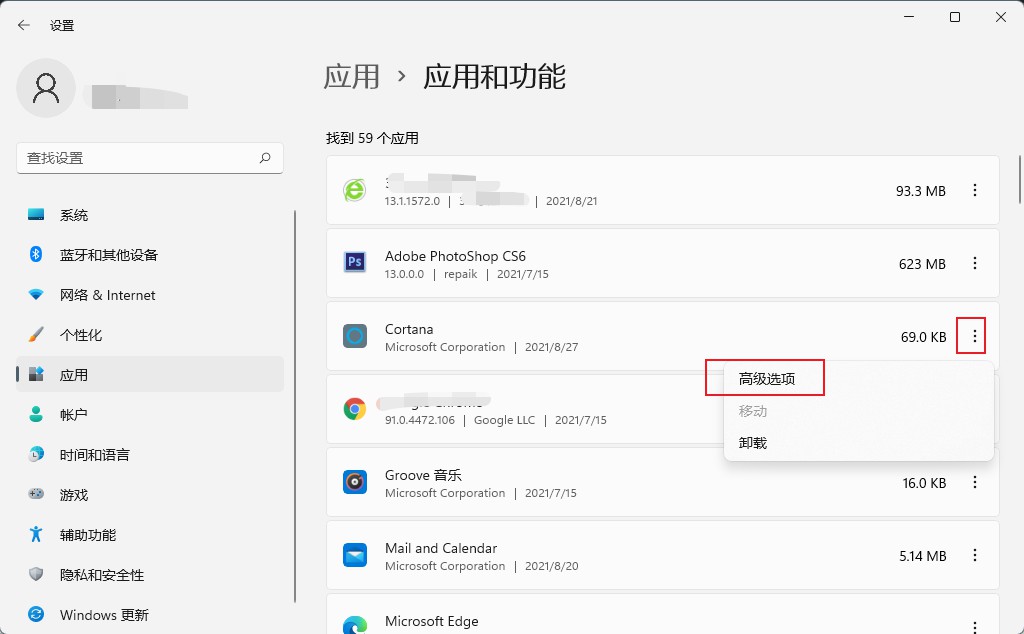1024x634 pixels.
Task: Click the Bluetooth icon in sidebar
Action: (x=36, y=254)
